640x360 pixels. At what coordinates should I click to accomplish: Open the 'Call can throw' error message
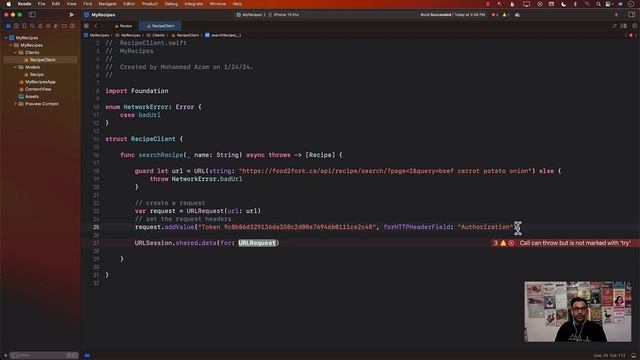[575, 243]
